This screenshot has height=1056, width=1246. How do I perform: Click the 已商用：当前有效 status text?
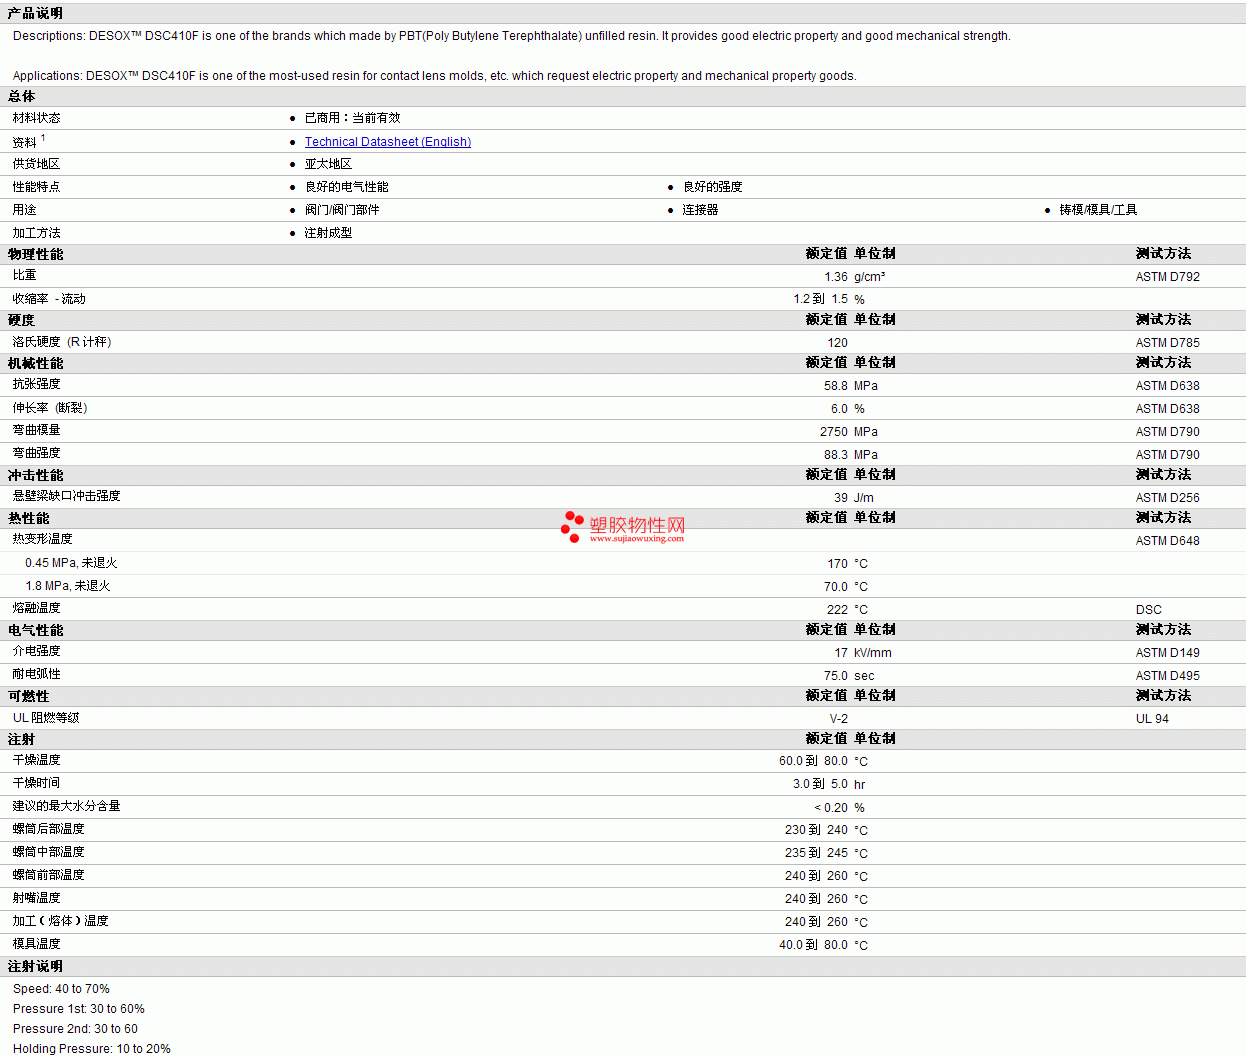(352, 118)
